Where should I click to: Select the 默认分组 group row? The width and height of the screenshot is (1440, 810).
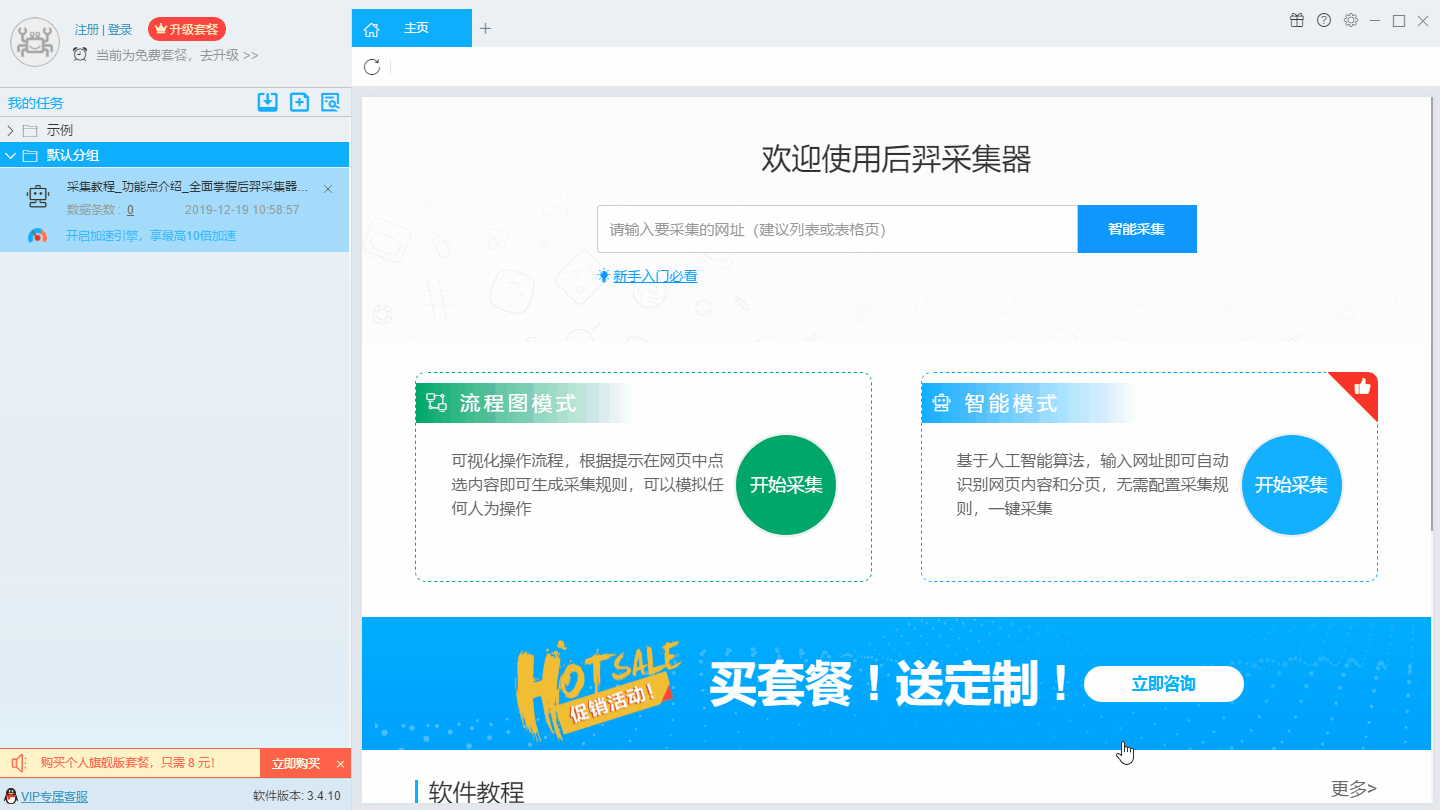point(175,155)
